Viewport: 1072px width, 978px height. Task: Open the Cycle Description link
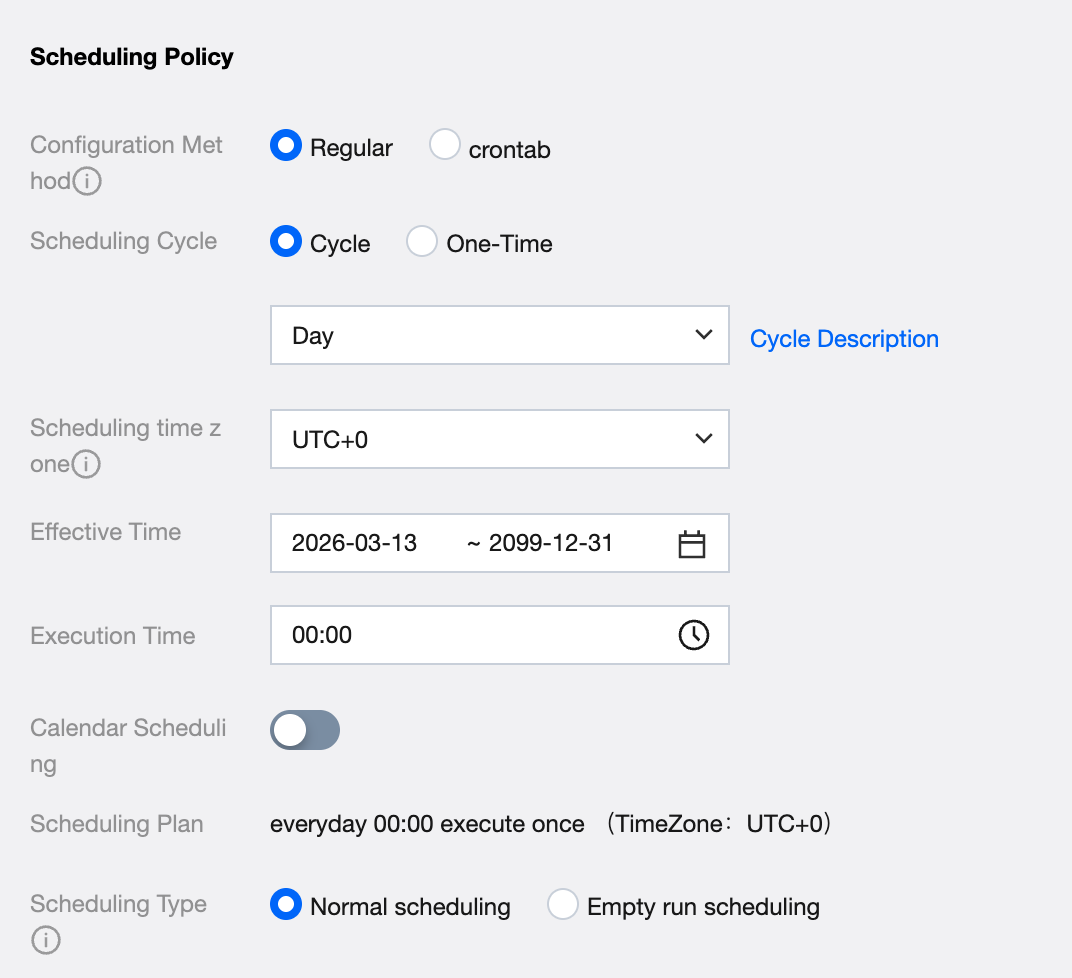844,339
